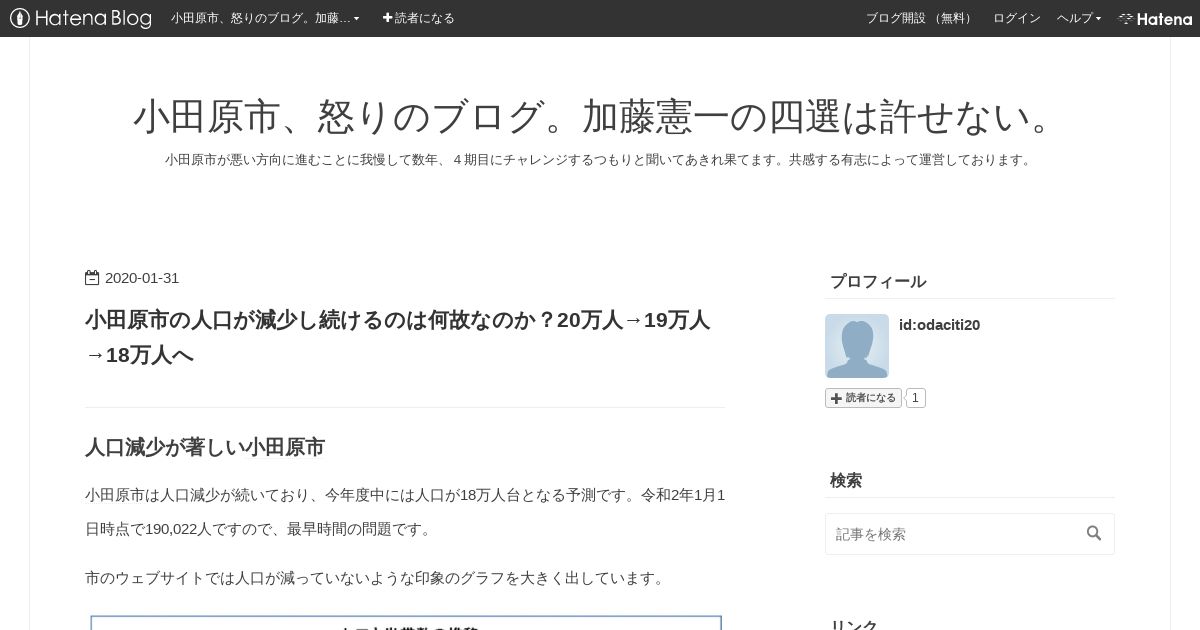Expand the blog title dropdown in top bar
The height and width of the screenshot is (630, 1200).
[265, 18]
